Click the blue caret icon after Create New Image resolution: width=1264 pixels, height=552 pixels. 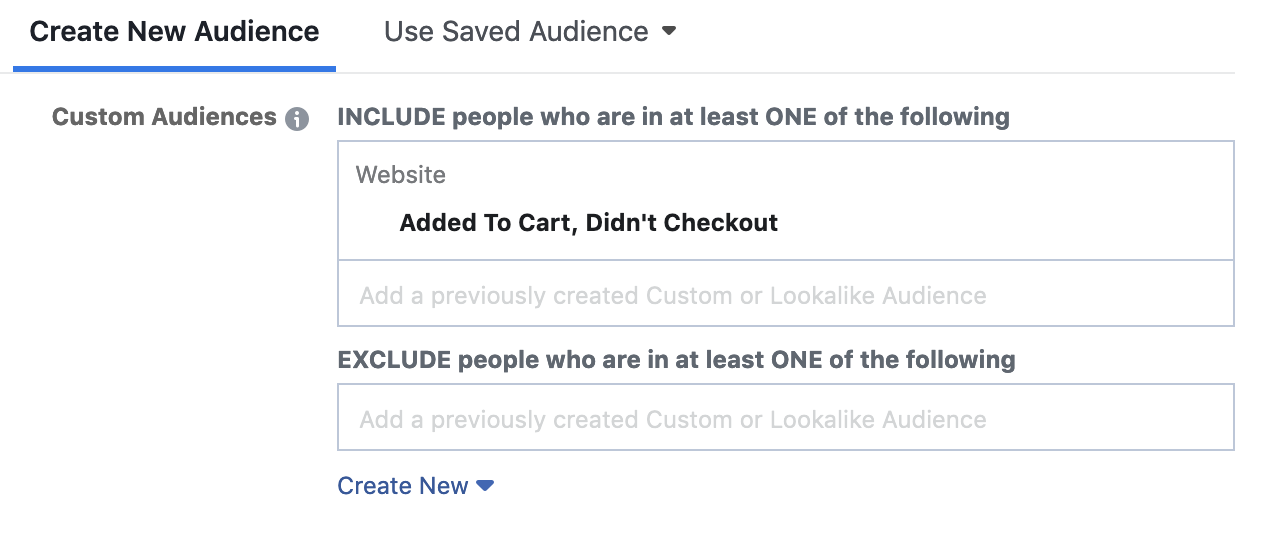click(485, 486)
